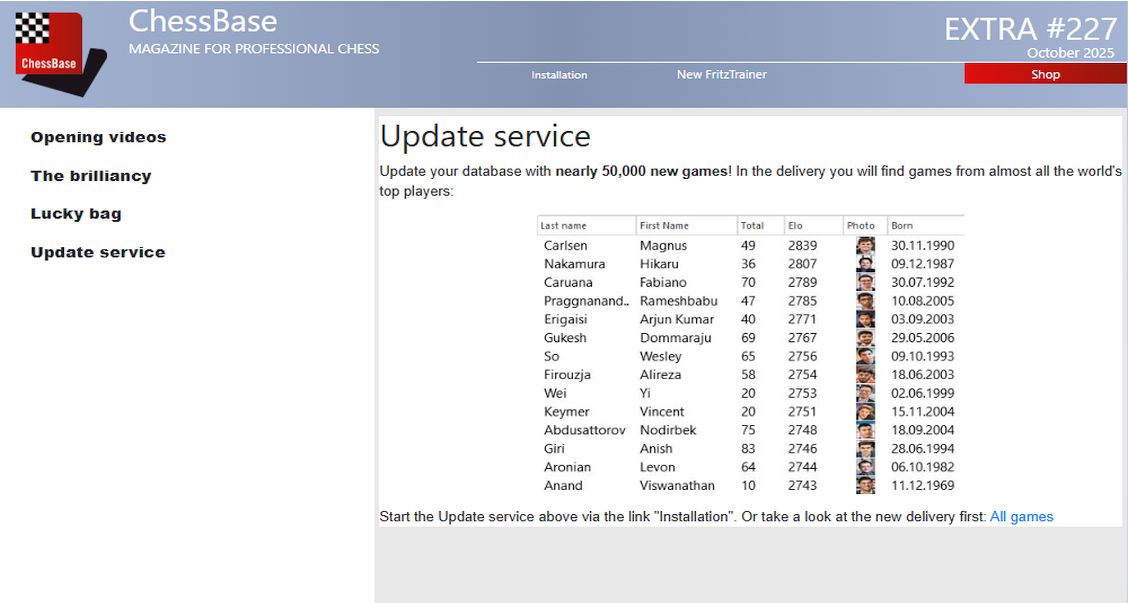1128x603 pixels.
Task: Click Wesley So's player photo
Action: [865, 357]
